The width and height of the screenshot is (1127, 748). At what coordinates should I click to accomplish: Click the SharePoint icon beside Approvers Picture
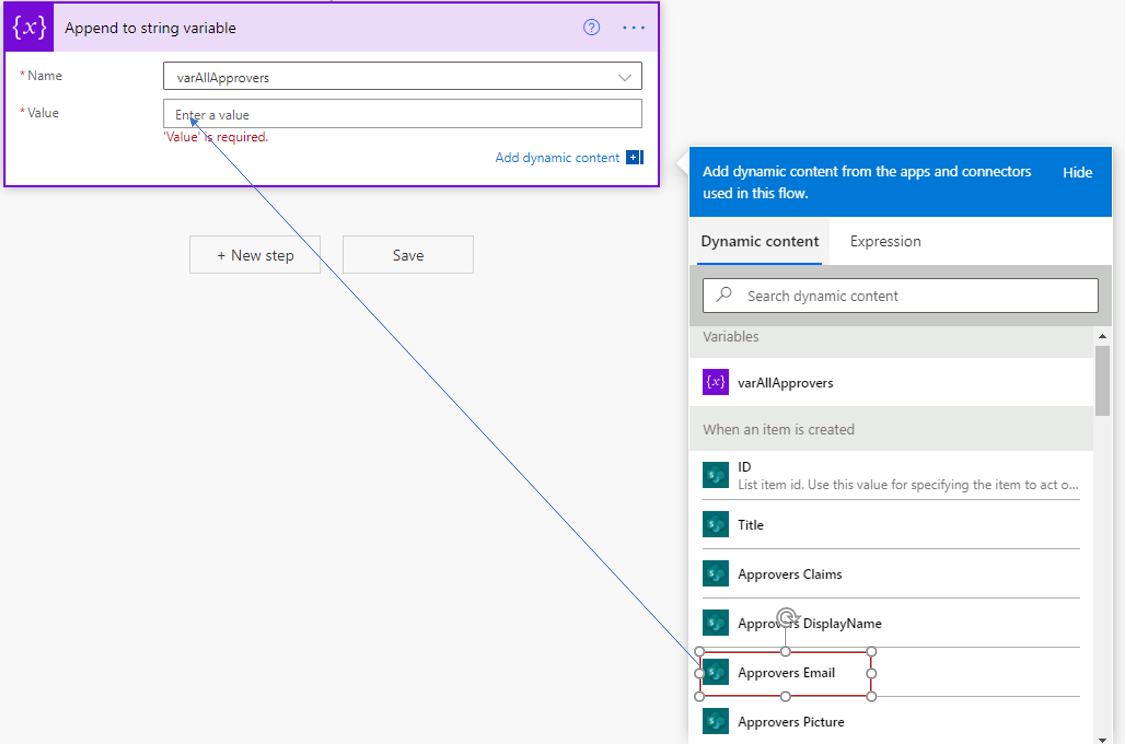[x=715, y=721]
